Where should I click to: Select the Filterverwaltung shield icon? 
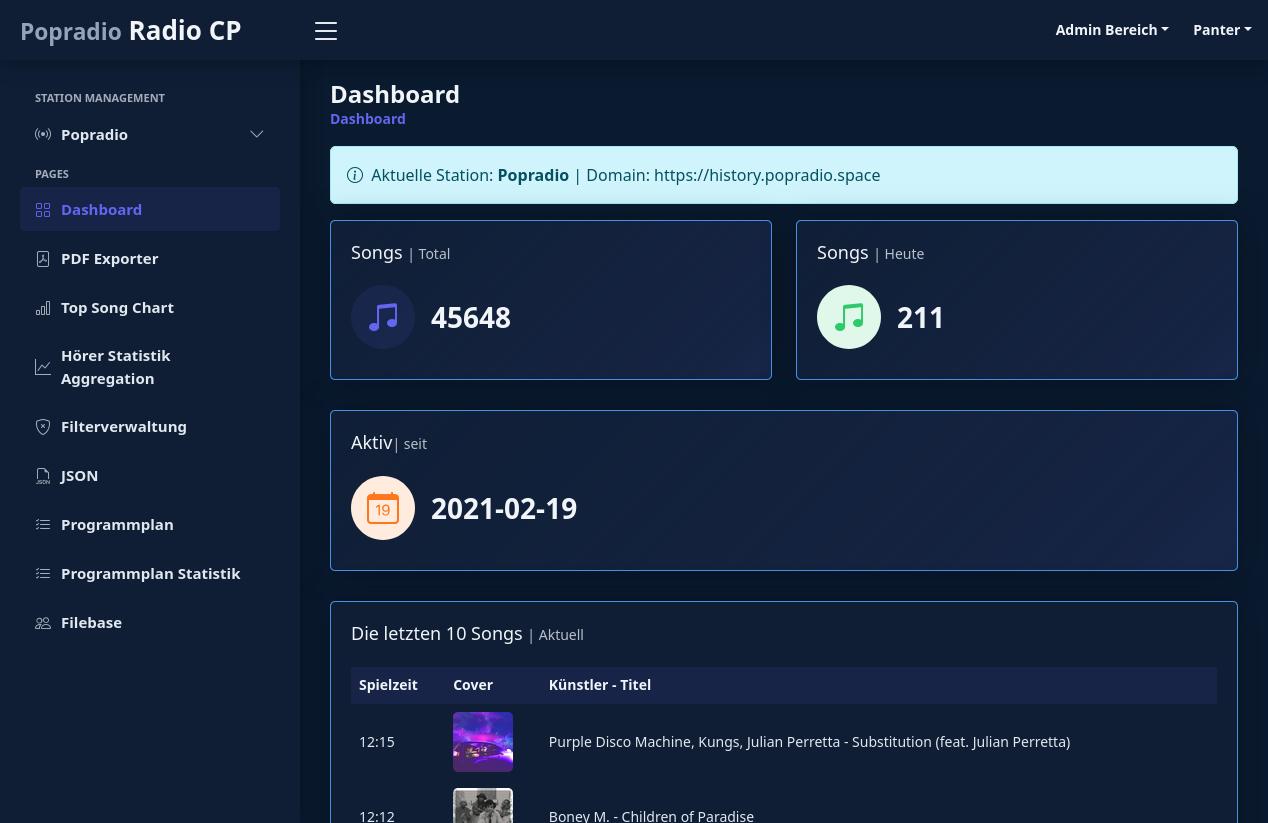click(43, 427)
